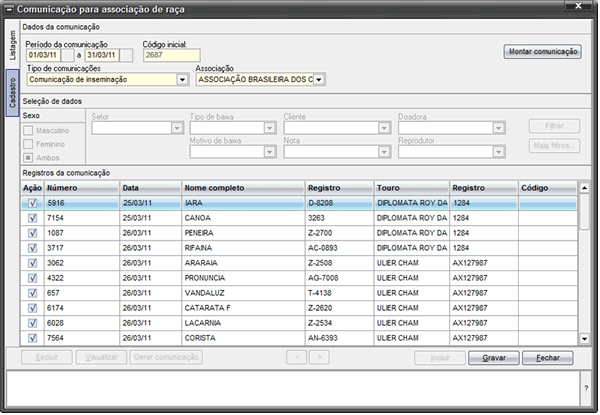Uncheck the action checkbox for row 6174
This screenshot has width=600, height=415.
coord(33,308)
